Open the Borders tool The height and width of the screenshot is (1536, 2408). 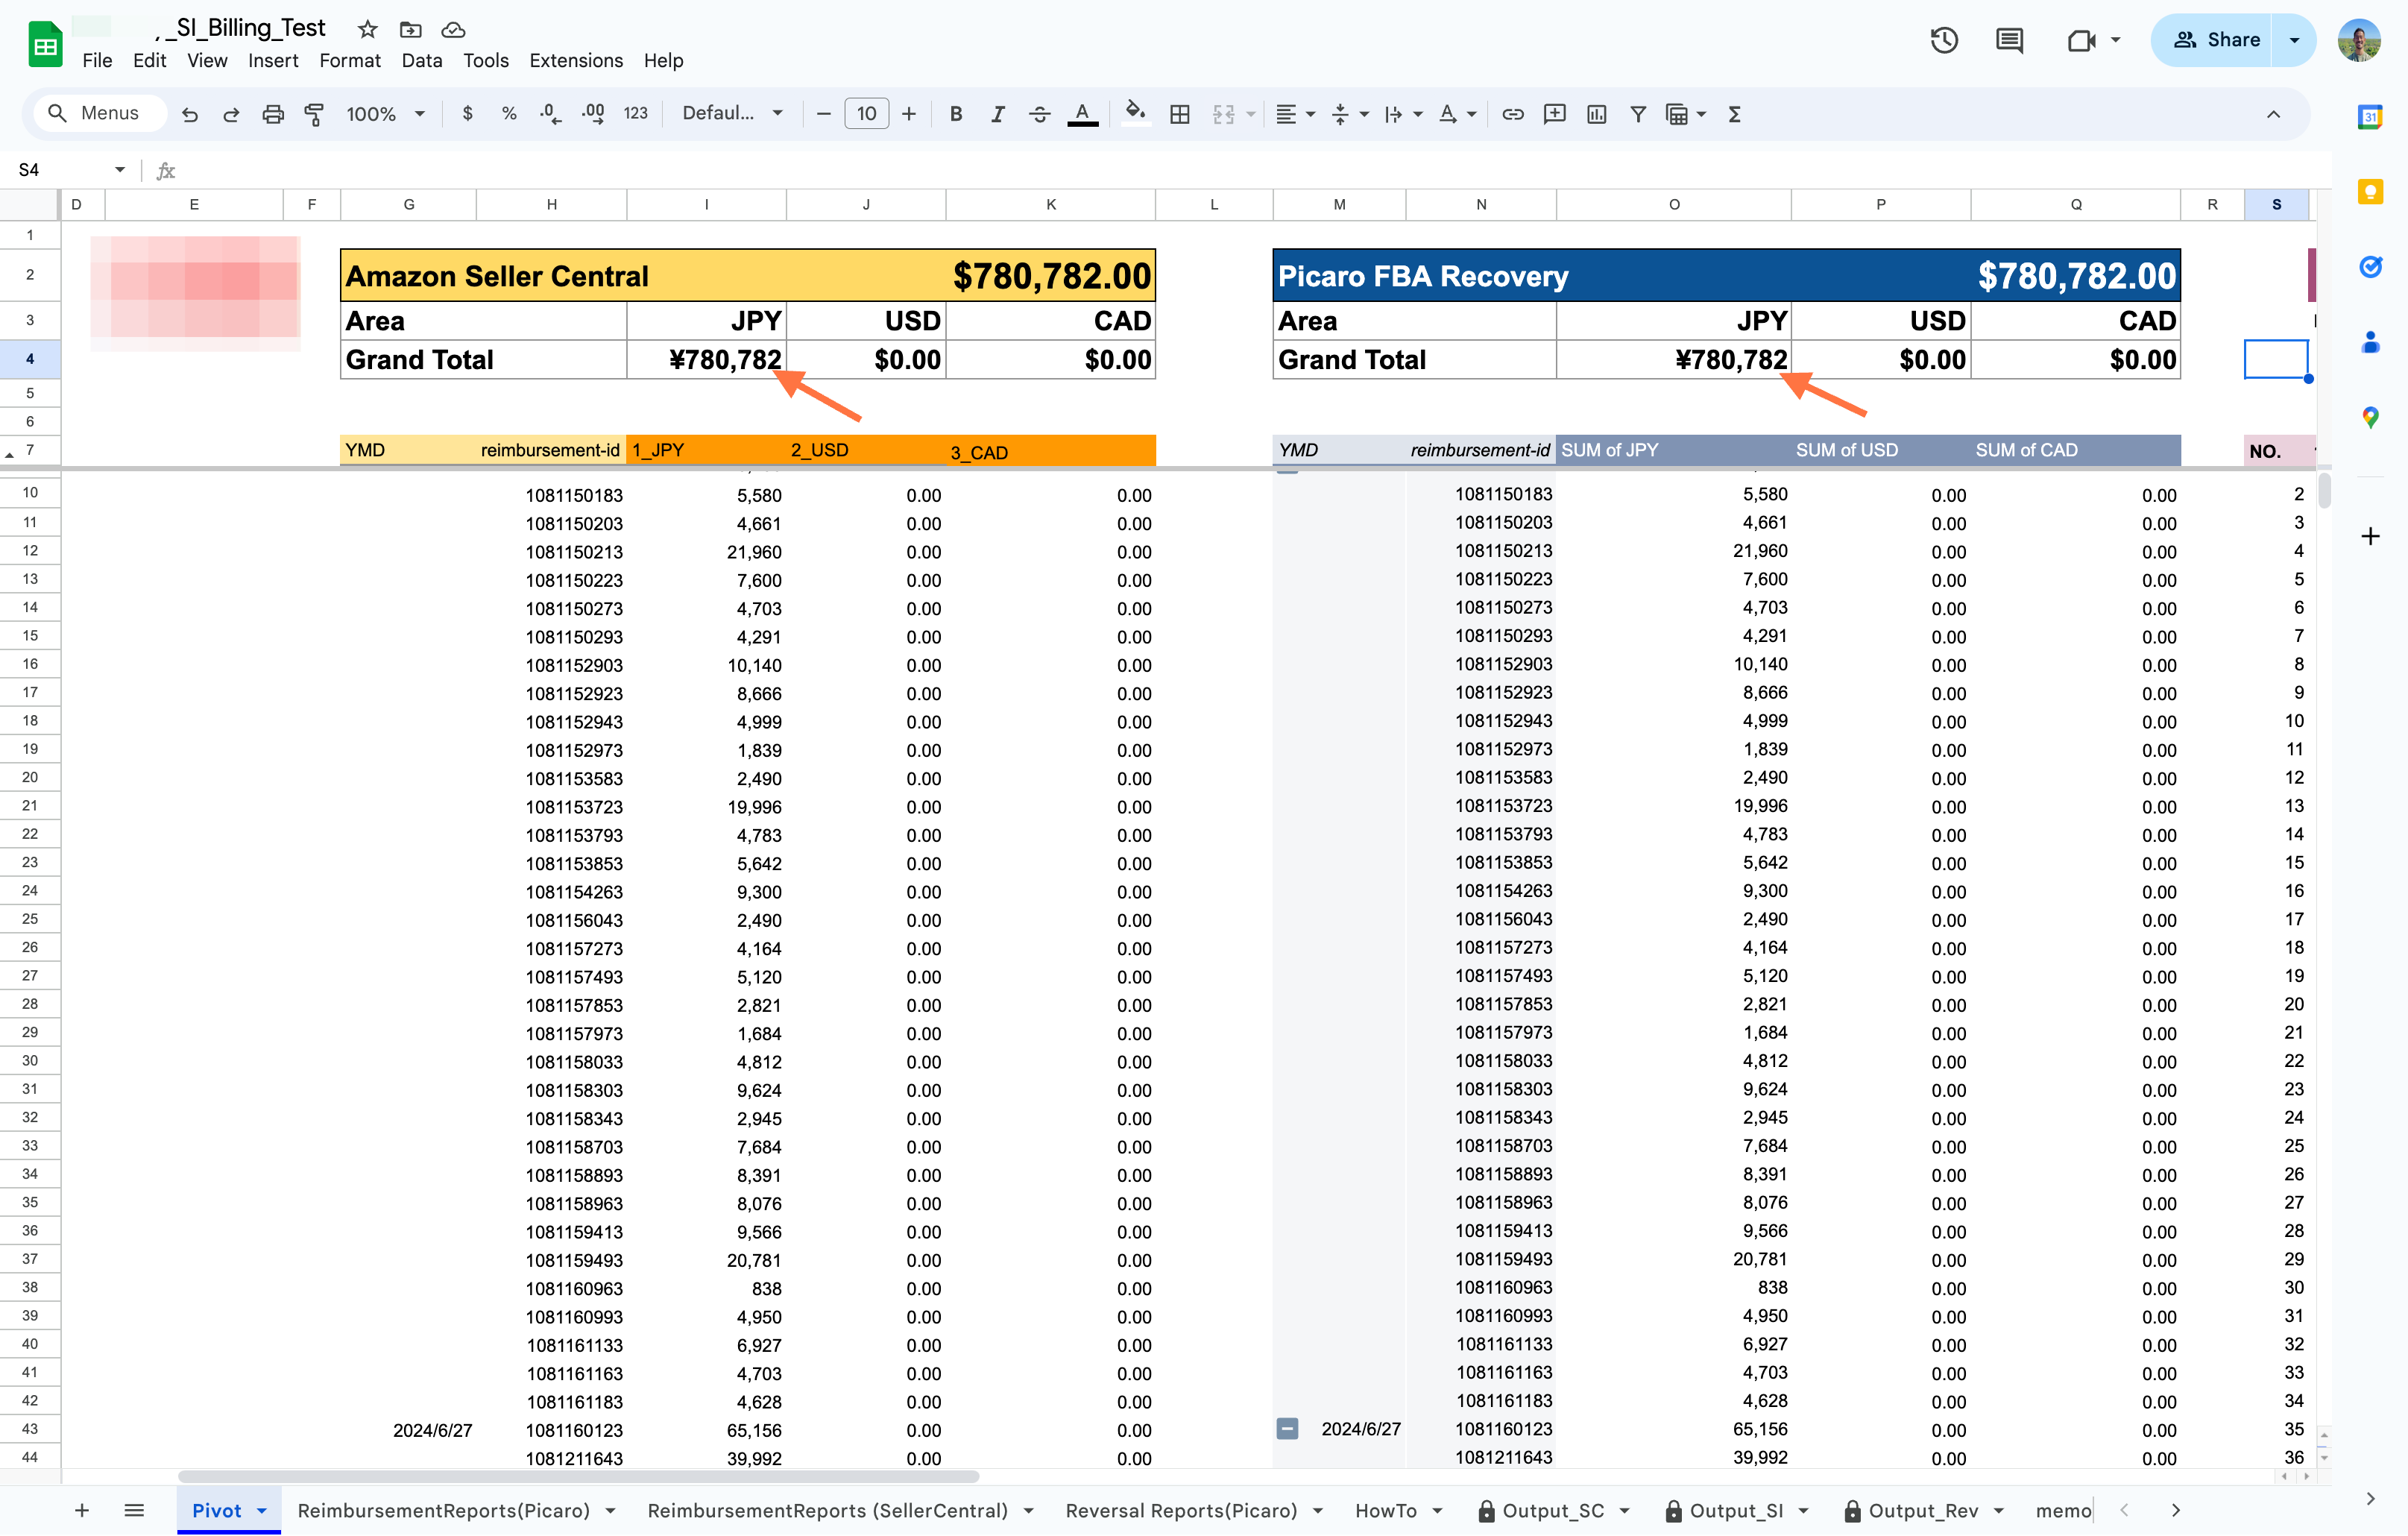pyautogui.click(x=1180, y=114)
